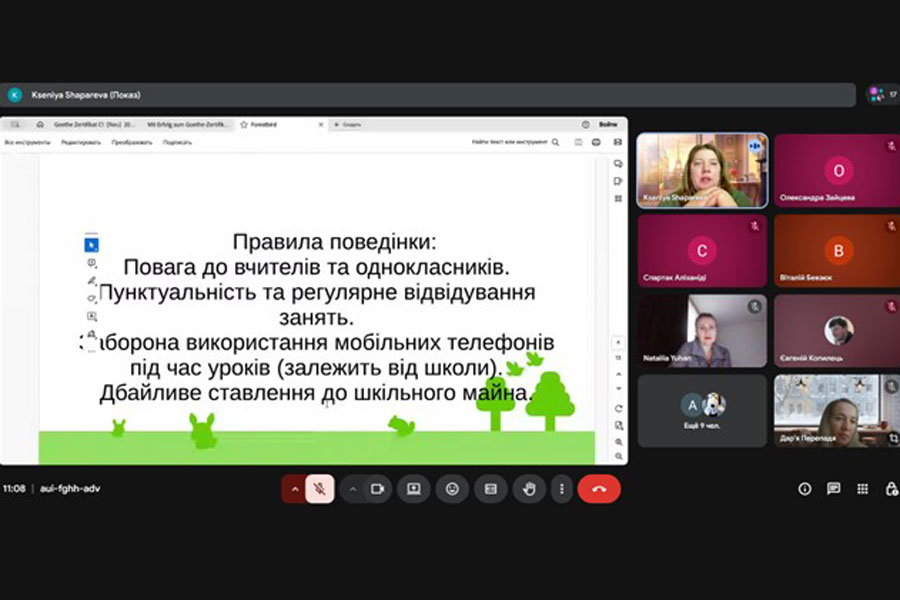Toggle the camera button in the Meet controls
This screenshot has height=600, width=900.
tap(377, 489)
